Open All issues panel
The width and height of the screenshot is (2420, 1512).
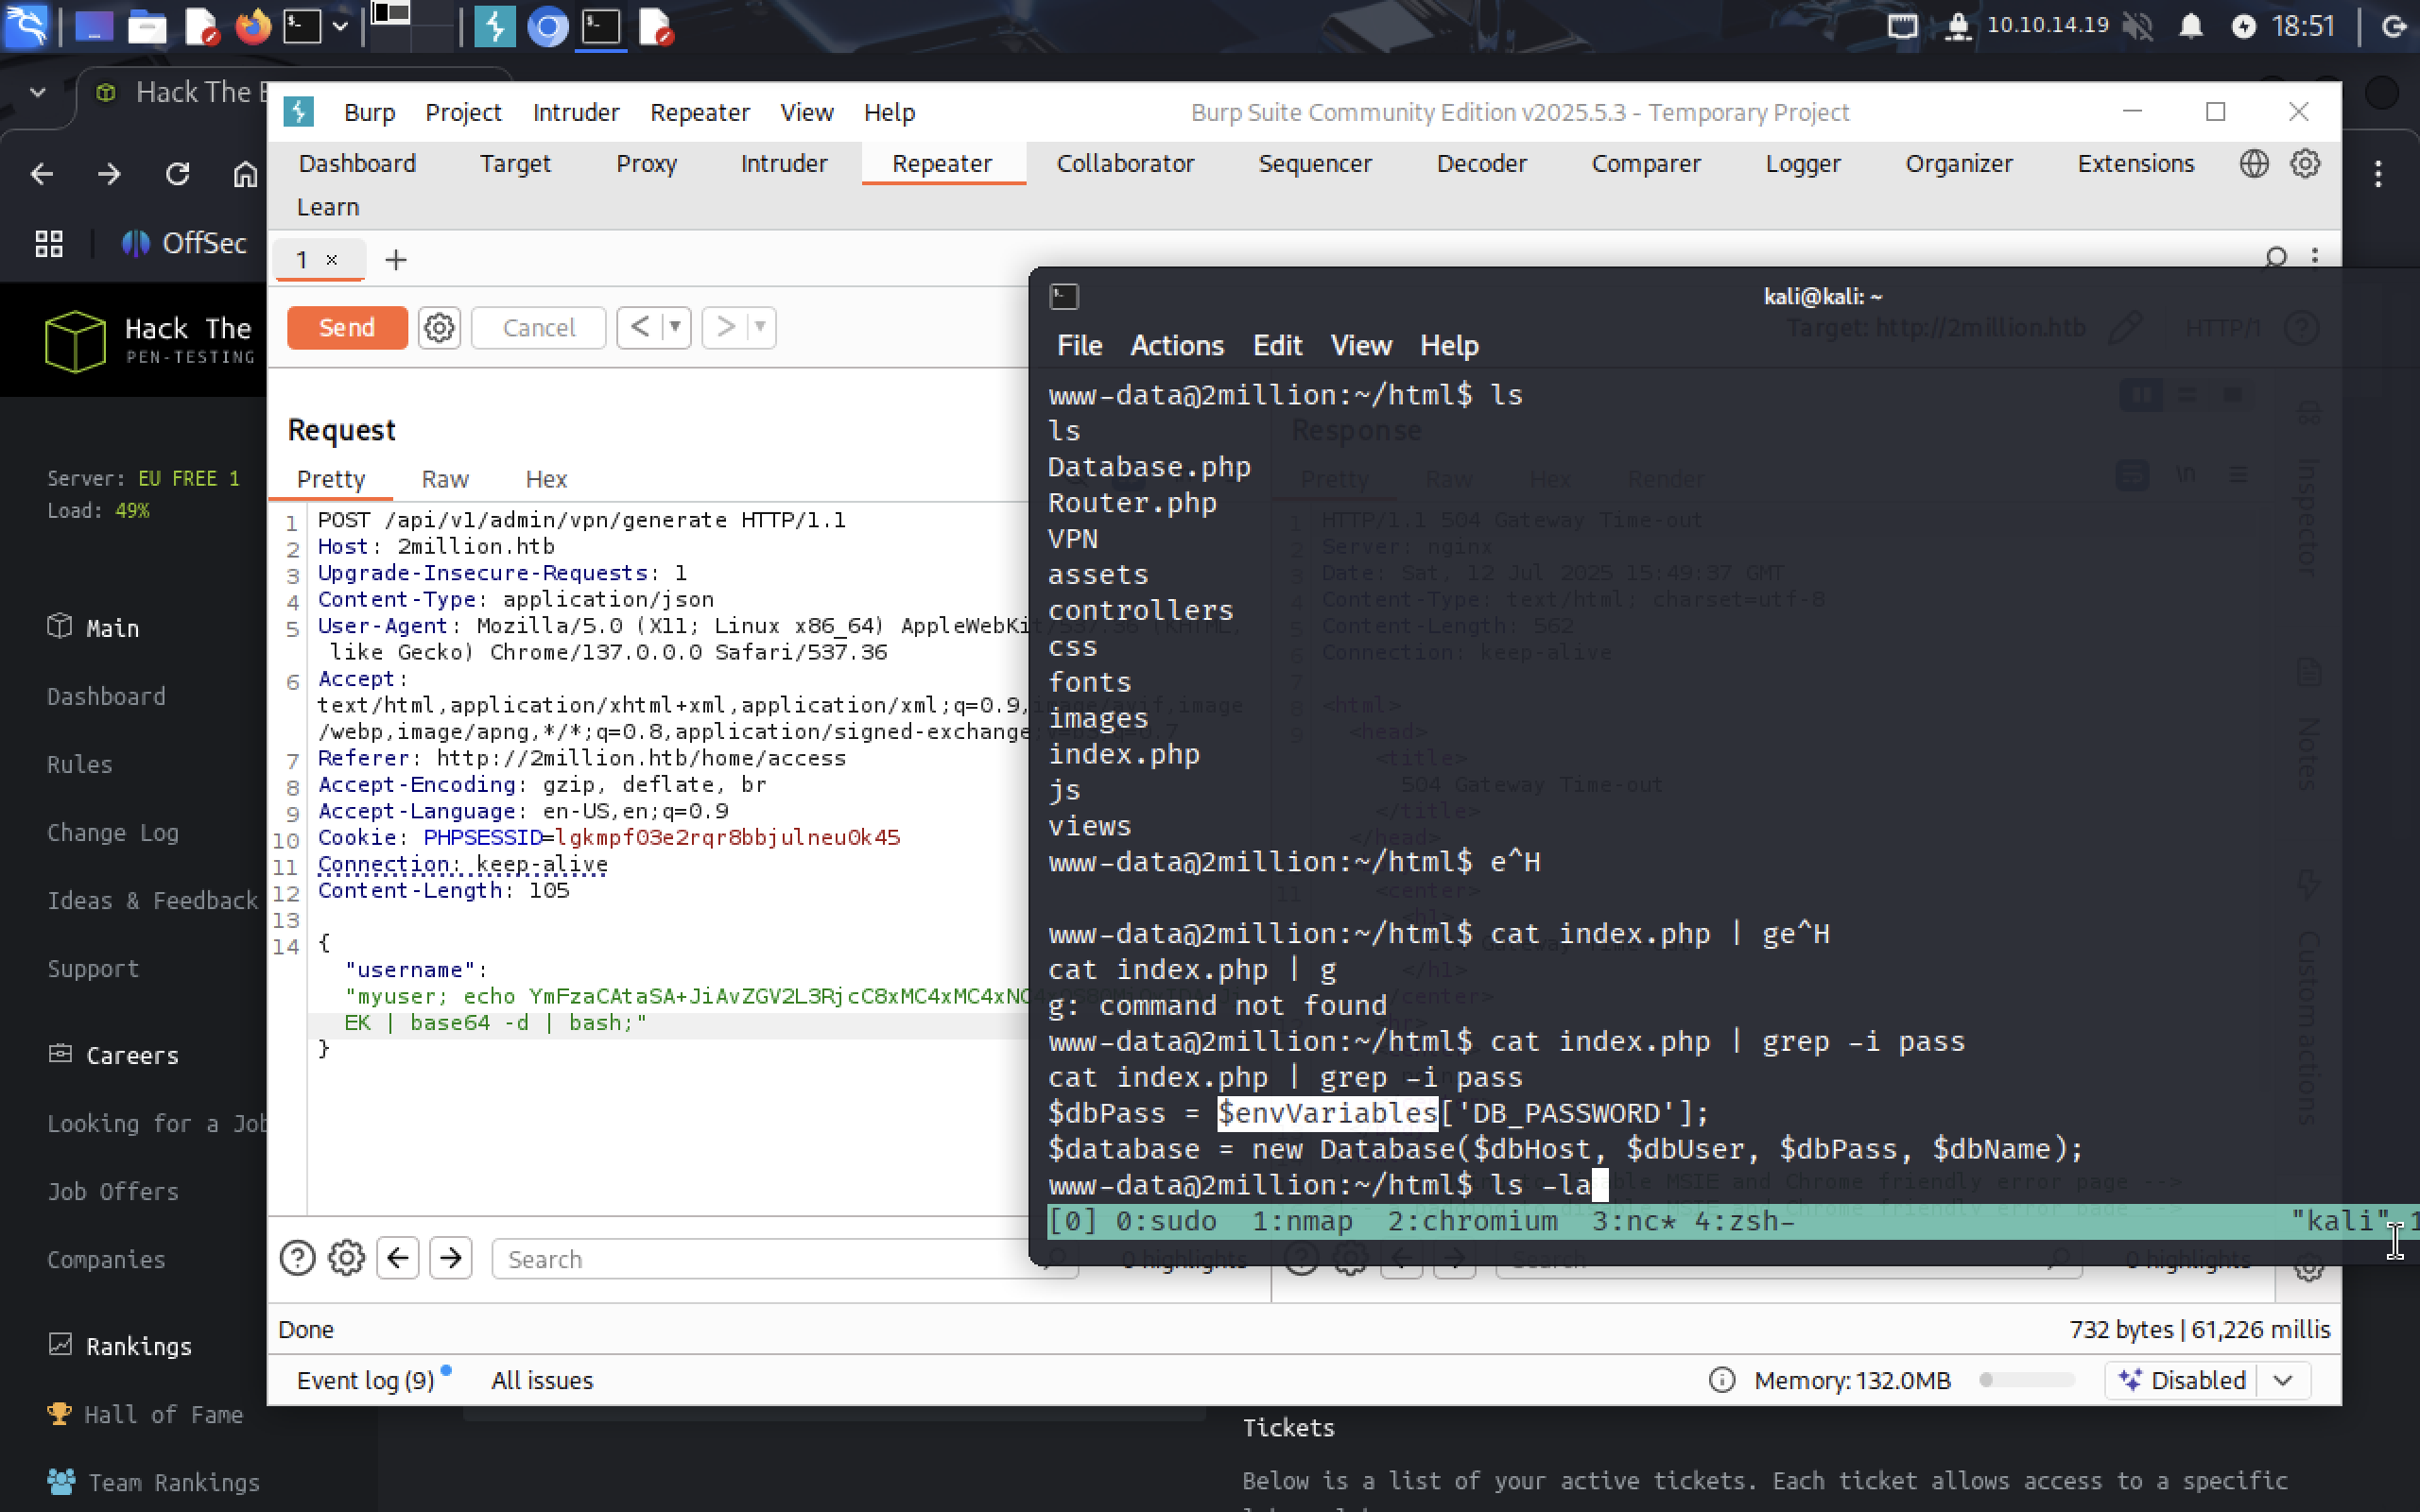point(542,1380)
